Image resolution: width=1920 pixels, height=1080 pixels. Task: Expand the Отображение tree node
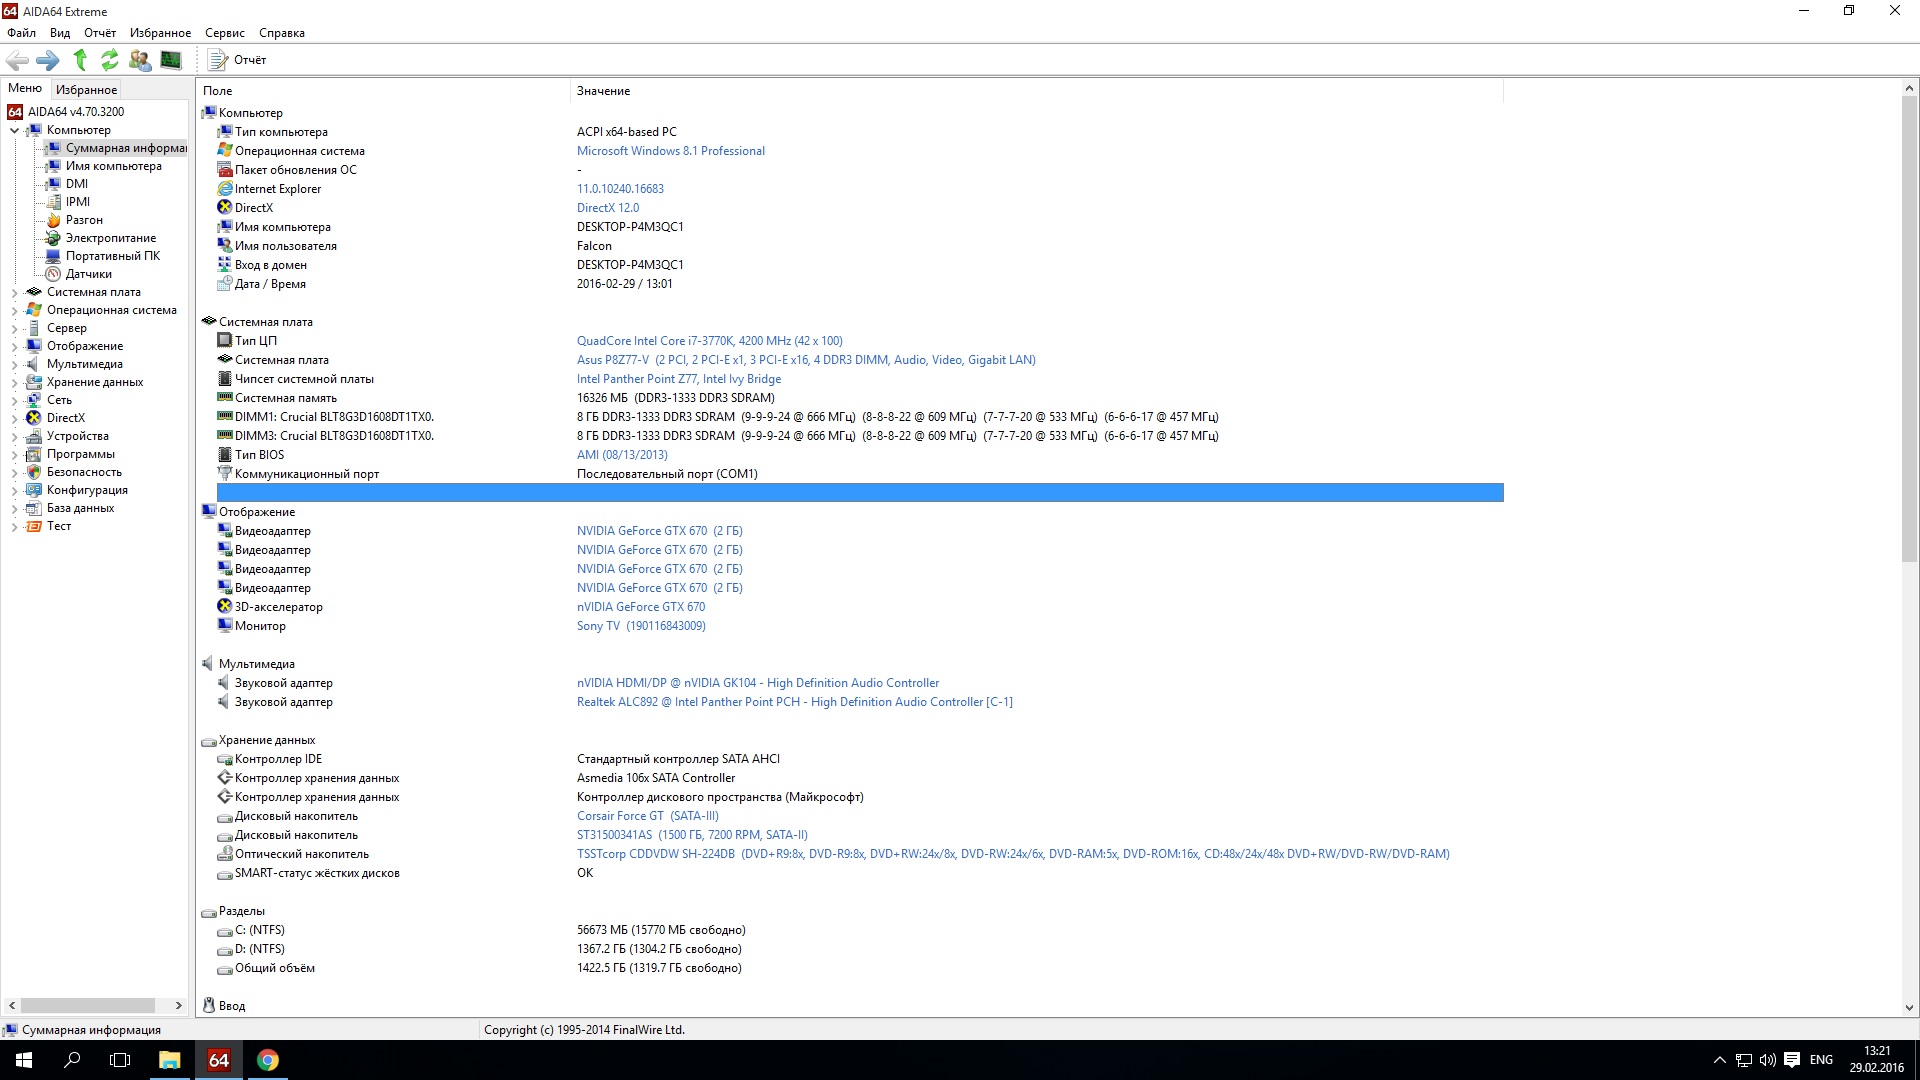click(14, 346)
